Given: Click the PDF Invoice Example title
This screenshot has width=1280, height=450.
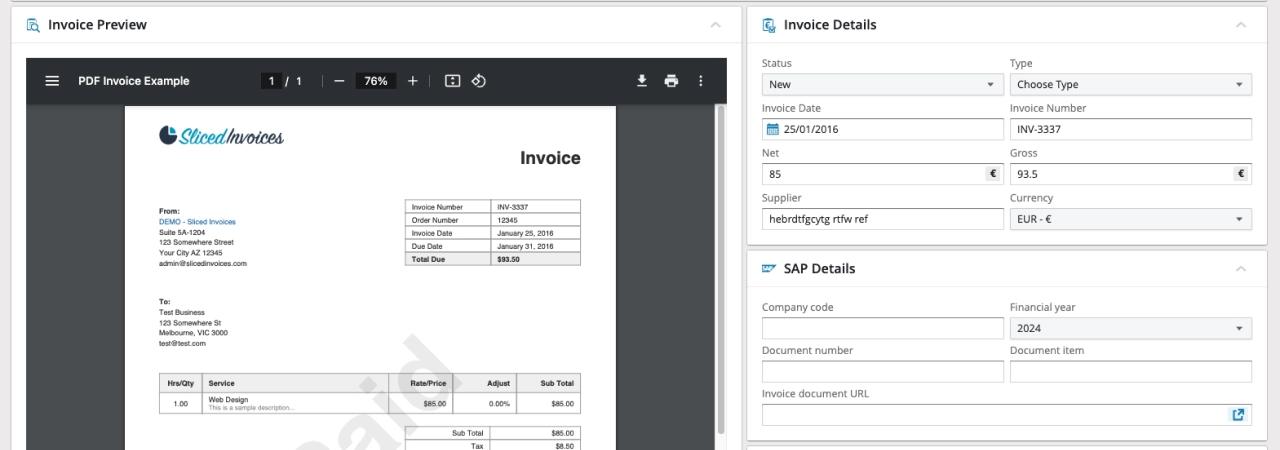Looking at the screenshot, I should [134, 81].
